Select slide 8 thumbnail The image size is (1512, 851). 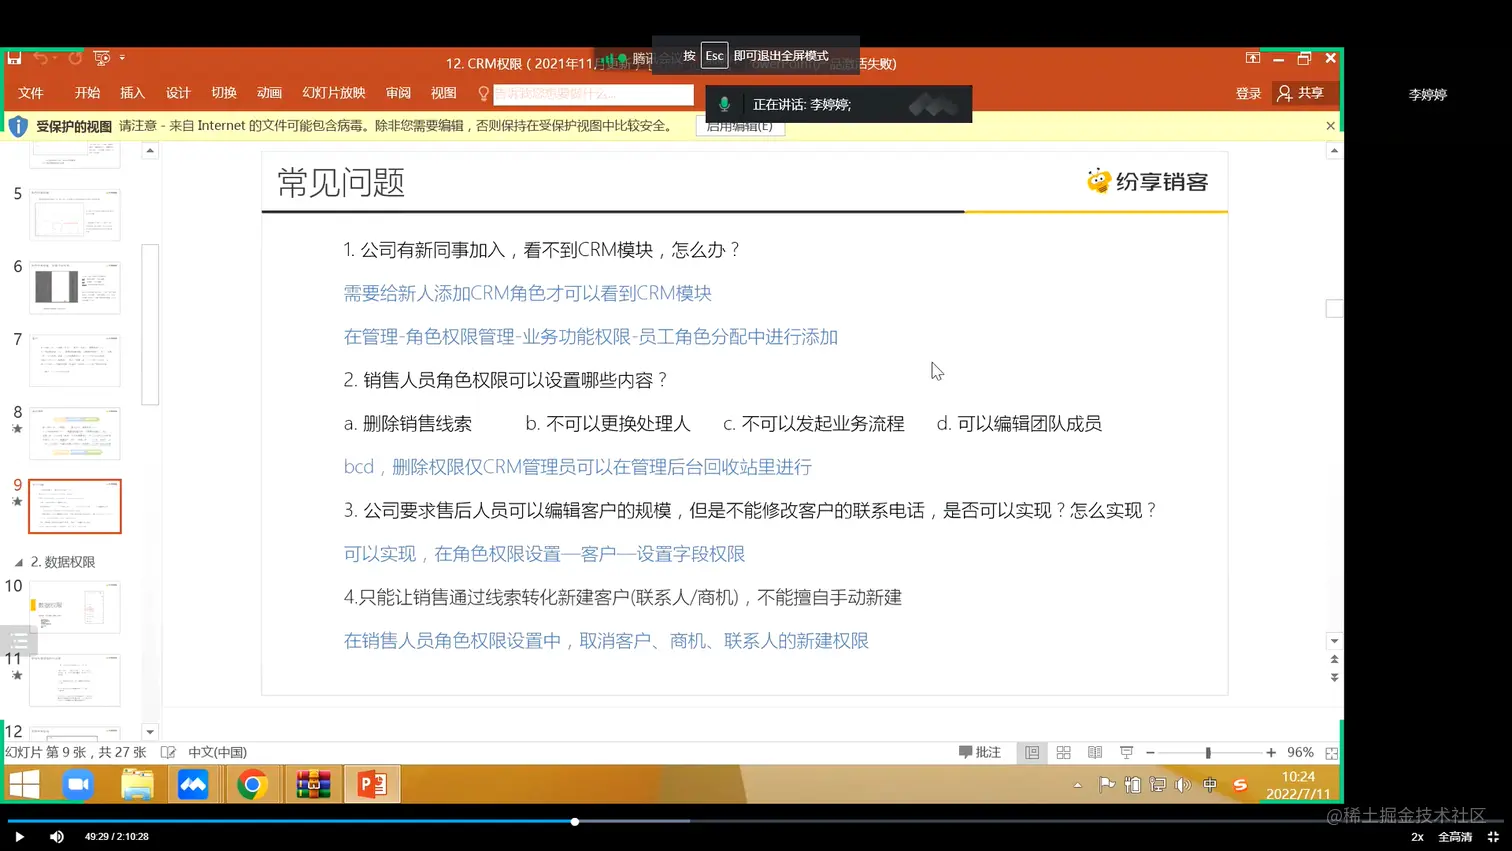tap(75, 433)
